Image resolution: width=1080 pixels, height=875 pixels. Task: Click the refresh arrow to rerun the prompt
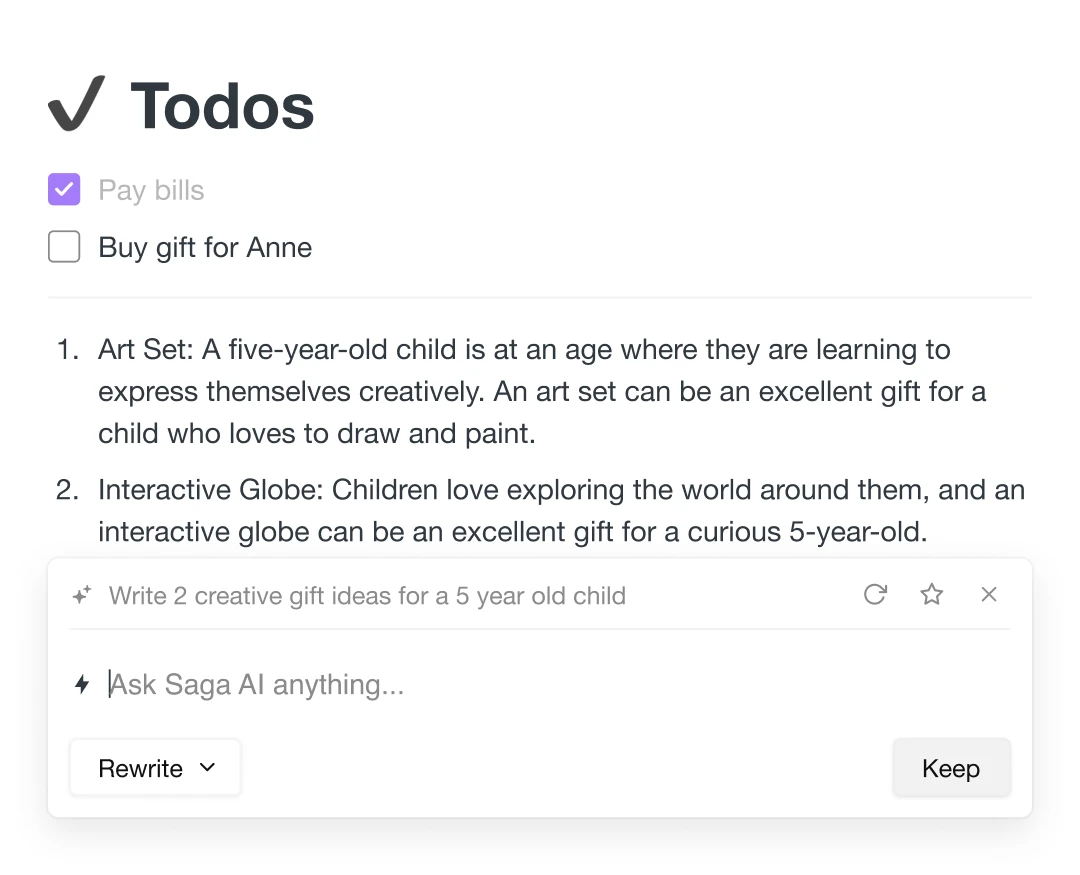click(x=875, y=594)
